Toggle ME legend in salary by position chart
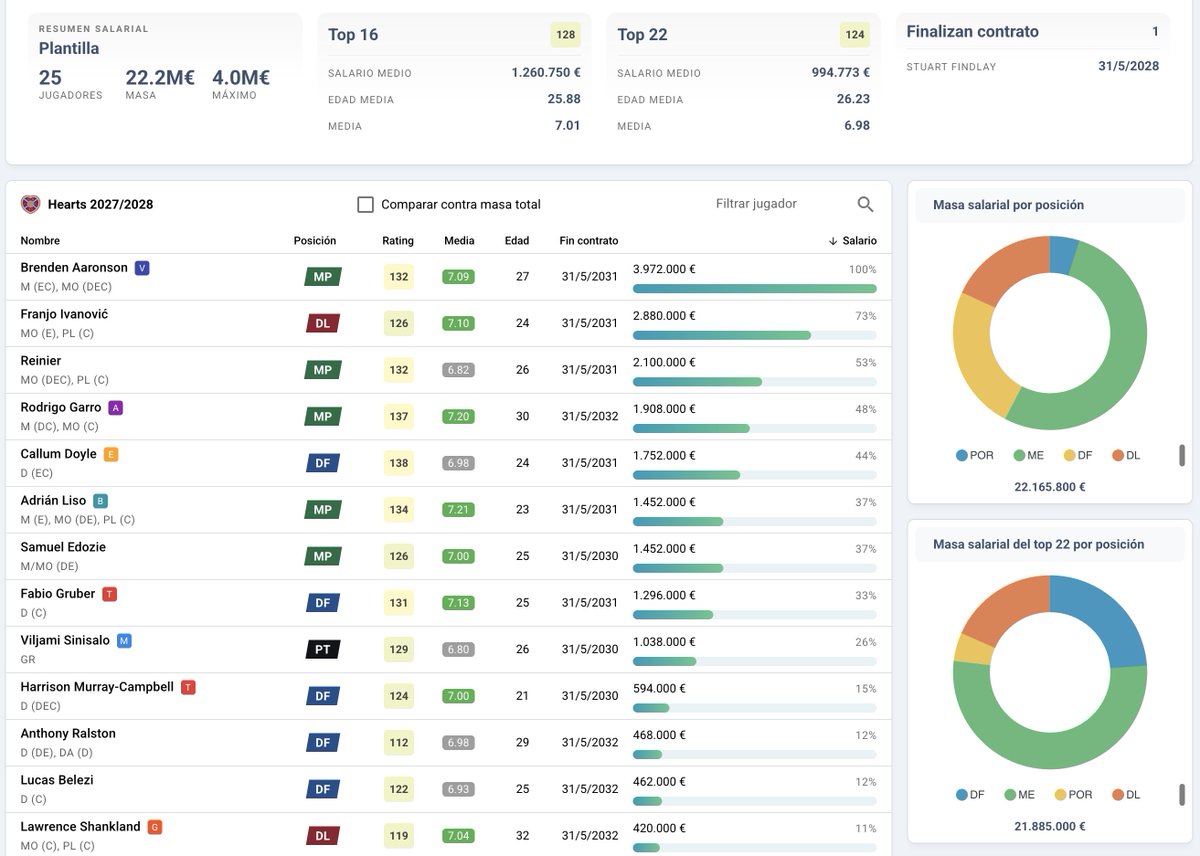1200x856 pixels. tap(1028, 455)
